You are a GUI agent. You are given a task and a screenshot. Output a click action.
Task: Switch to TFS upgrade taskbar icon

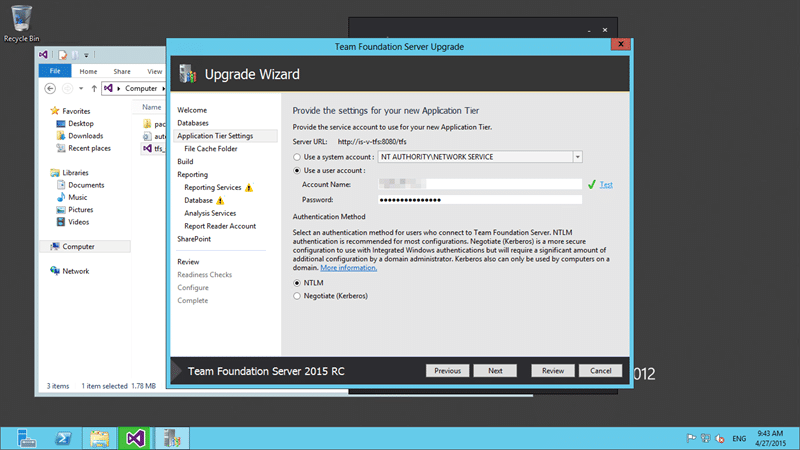tap(172, 438)
